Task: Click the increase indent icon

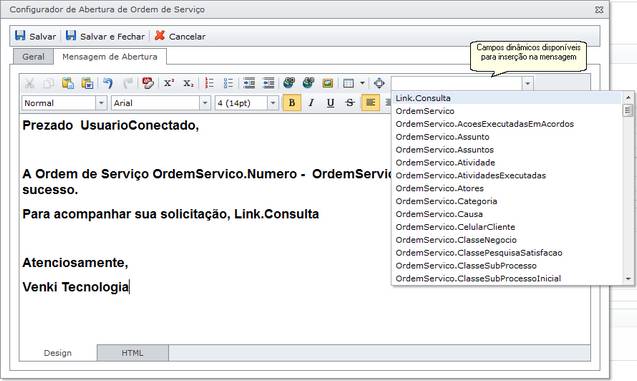Action: click(x=269, y=83)
